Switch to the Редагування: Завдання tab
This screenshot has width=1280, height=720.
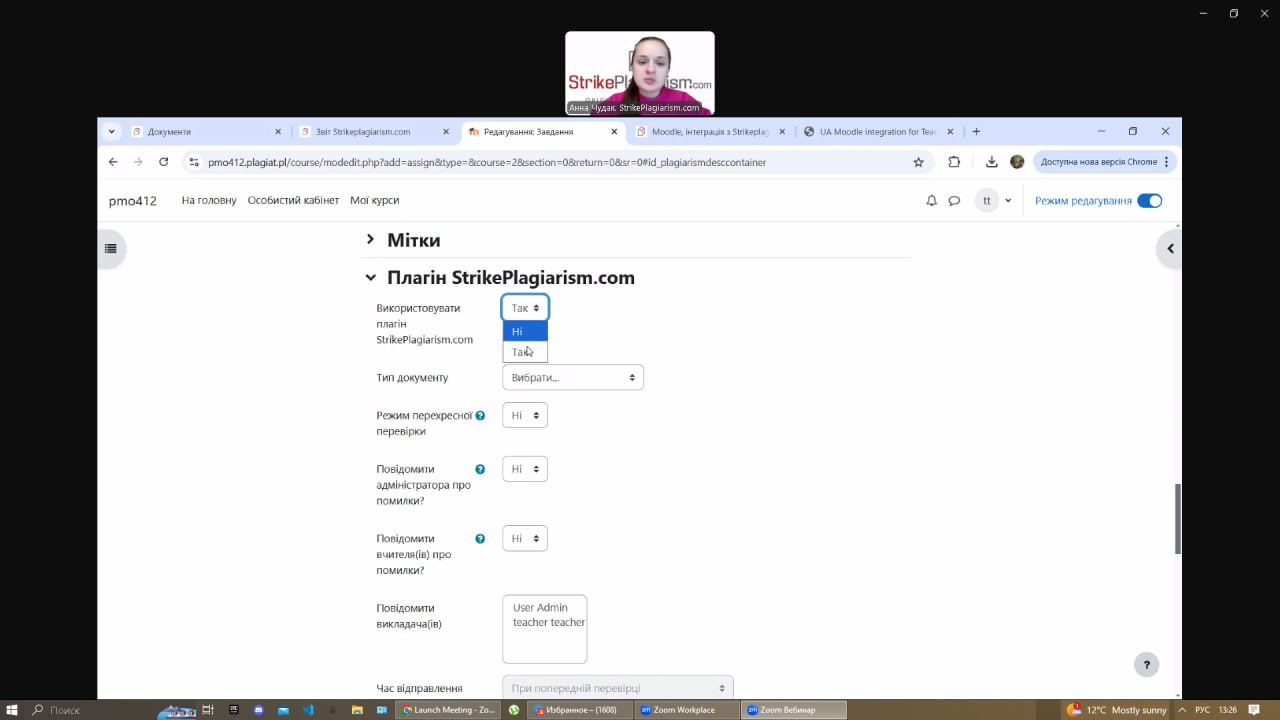(x=540, y=132)
